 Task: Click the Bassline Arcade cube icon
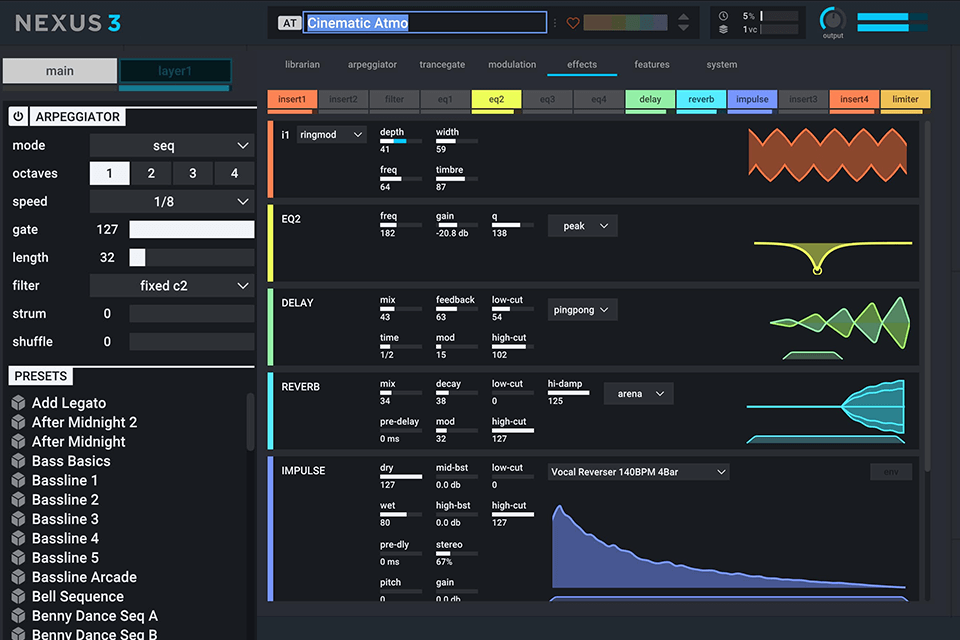point(18,577)
